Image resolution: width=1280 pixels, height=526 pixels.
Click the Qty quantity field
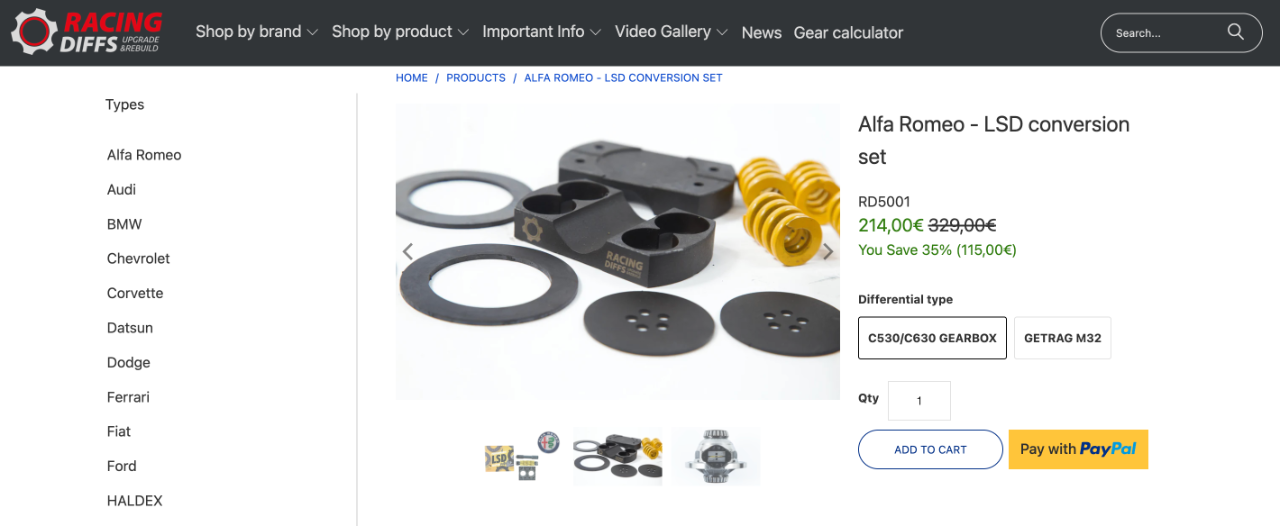tap(919, 401)
